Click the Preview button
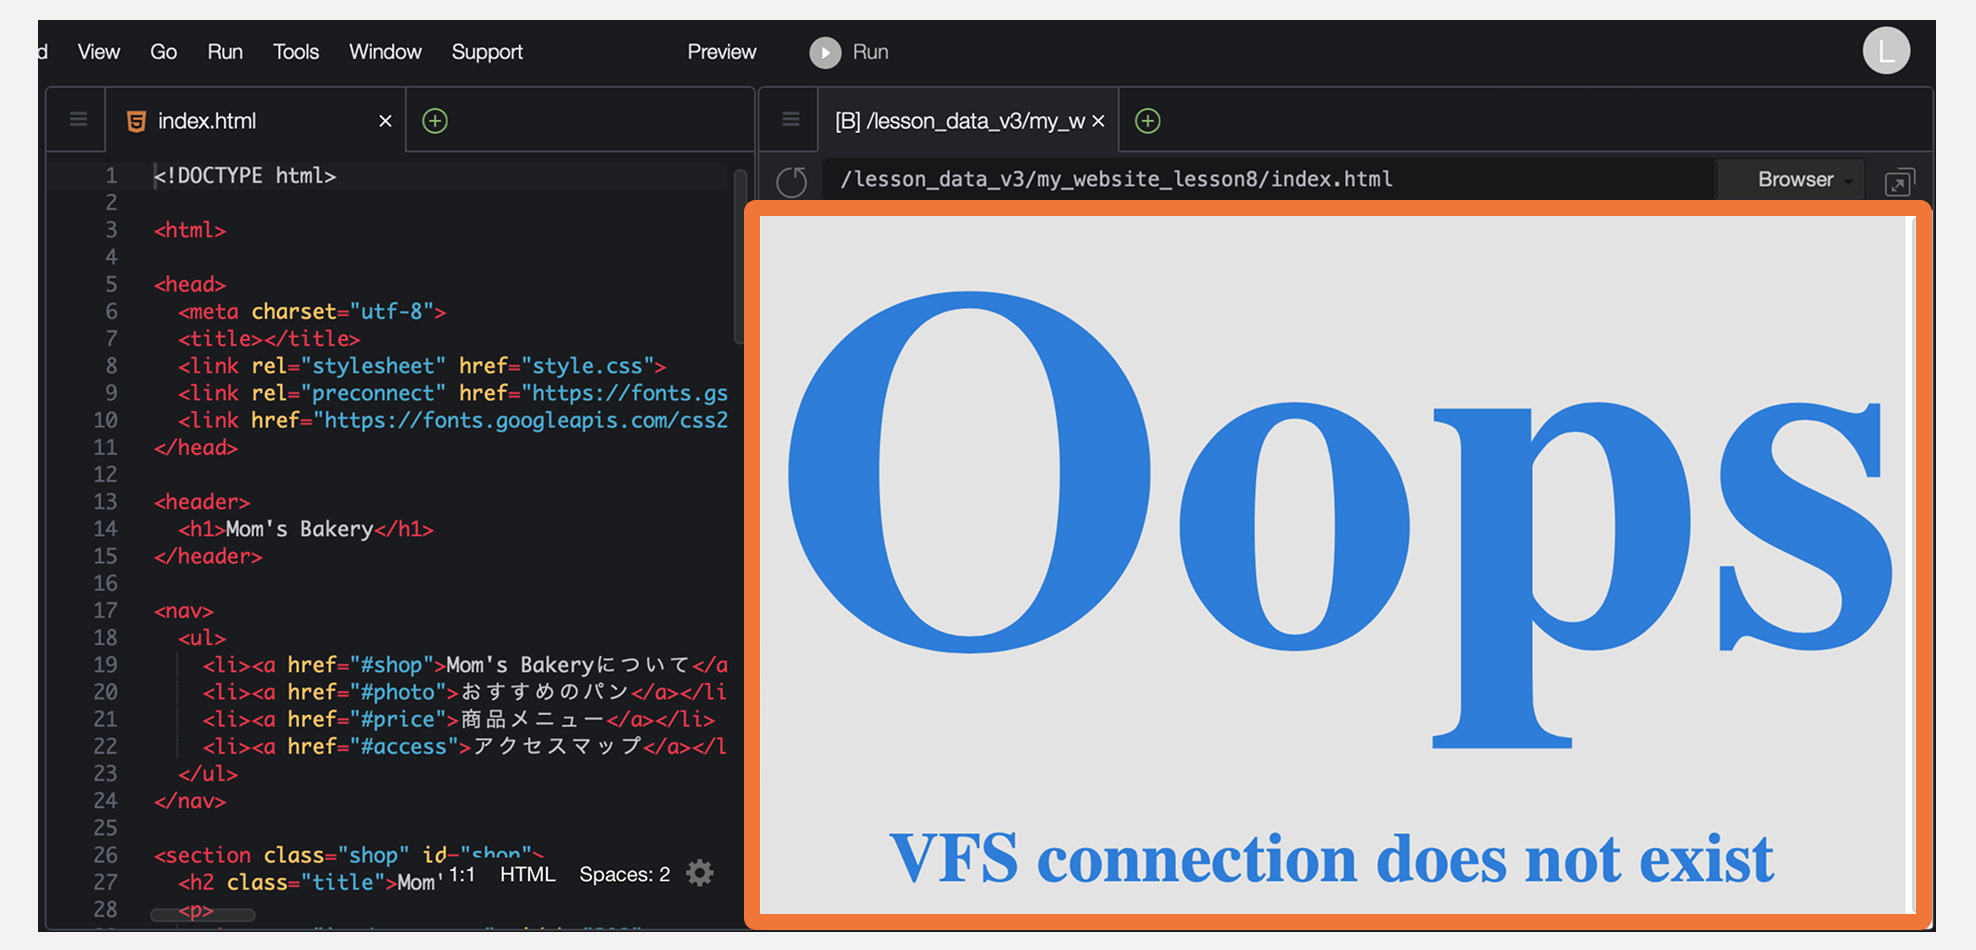This screenshot has height=950, width=1976. [x=722, y=52]
